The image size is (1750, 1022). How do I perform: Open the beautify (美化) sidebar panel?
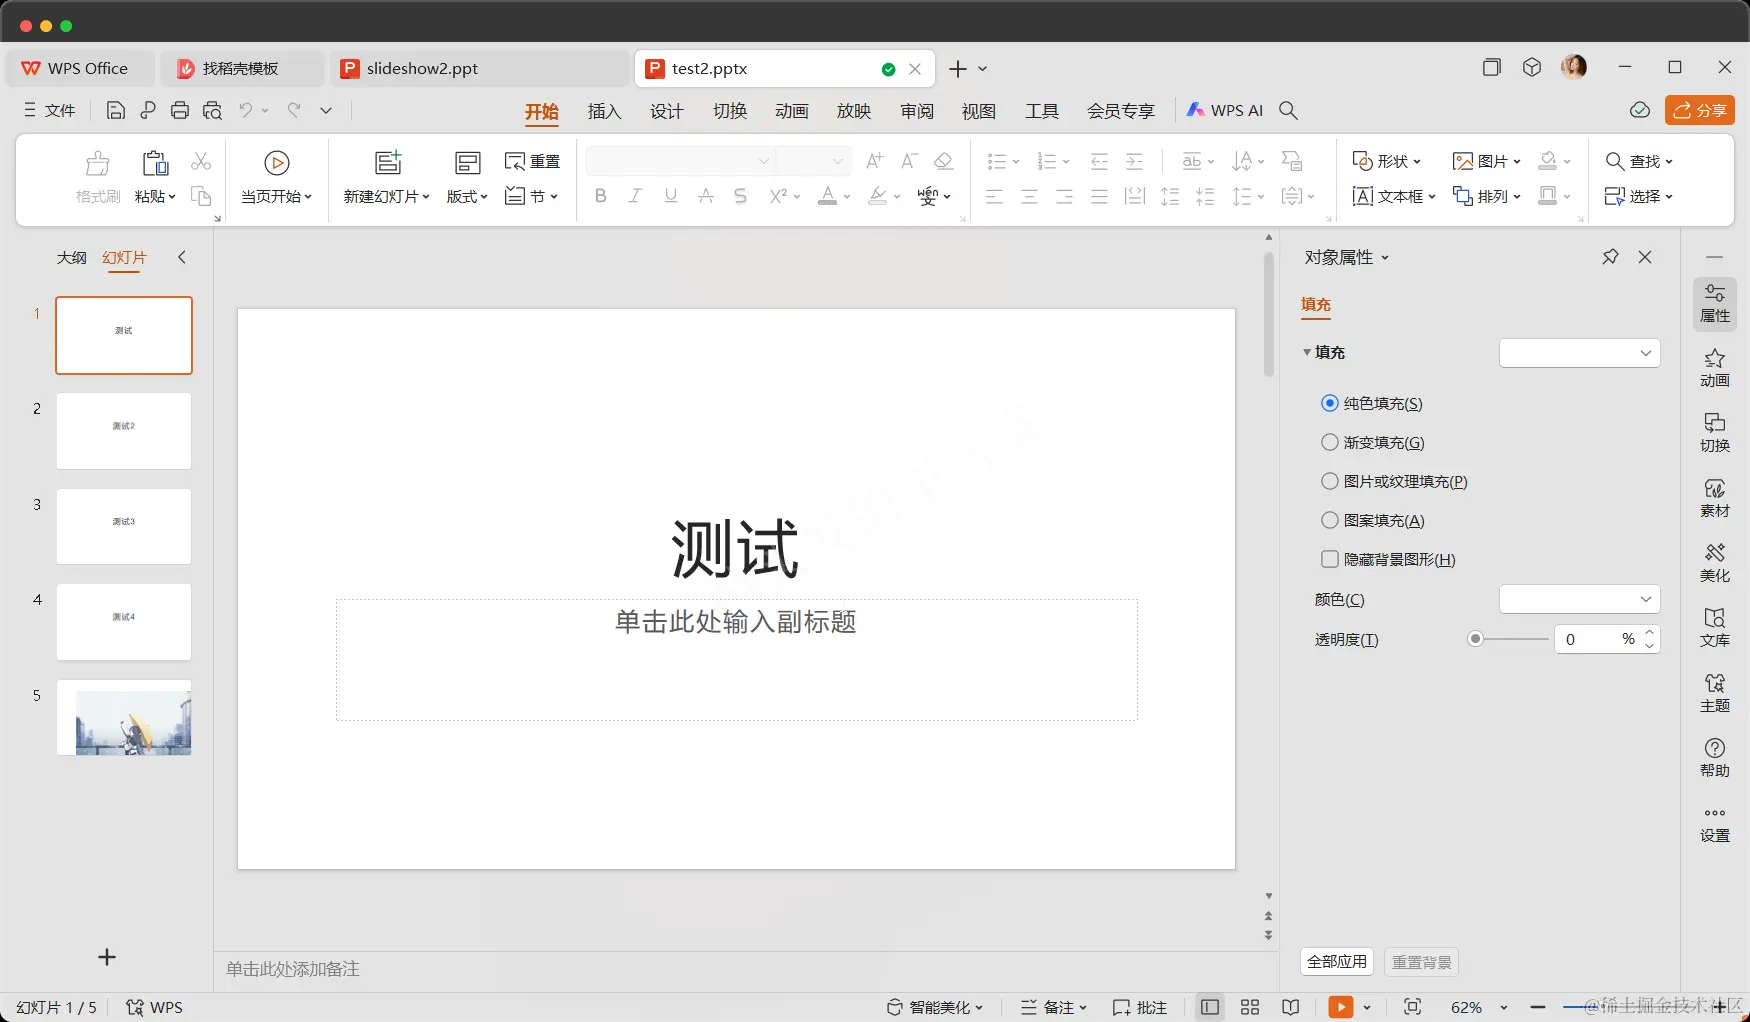tap(1715, 562)
